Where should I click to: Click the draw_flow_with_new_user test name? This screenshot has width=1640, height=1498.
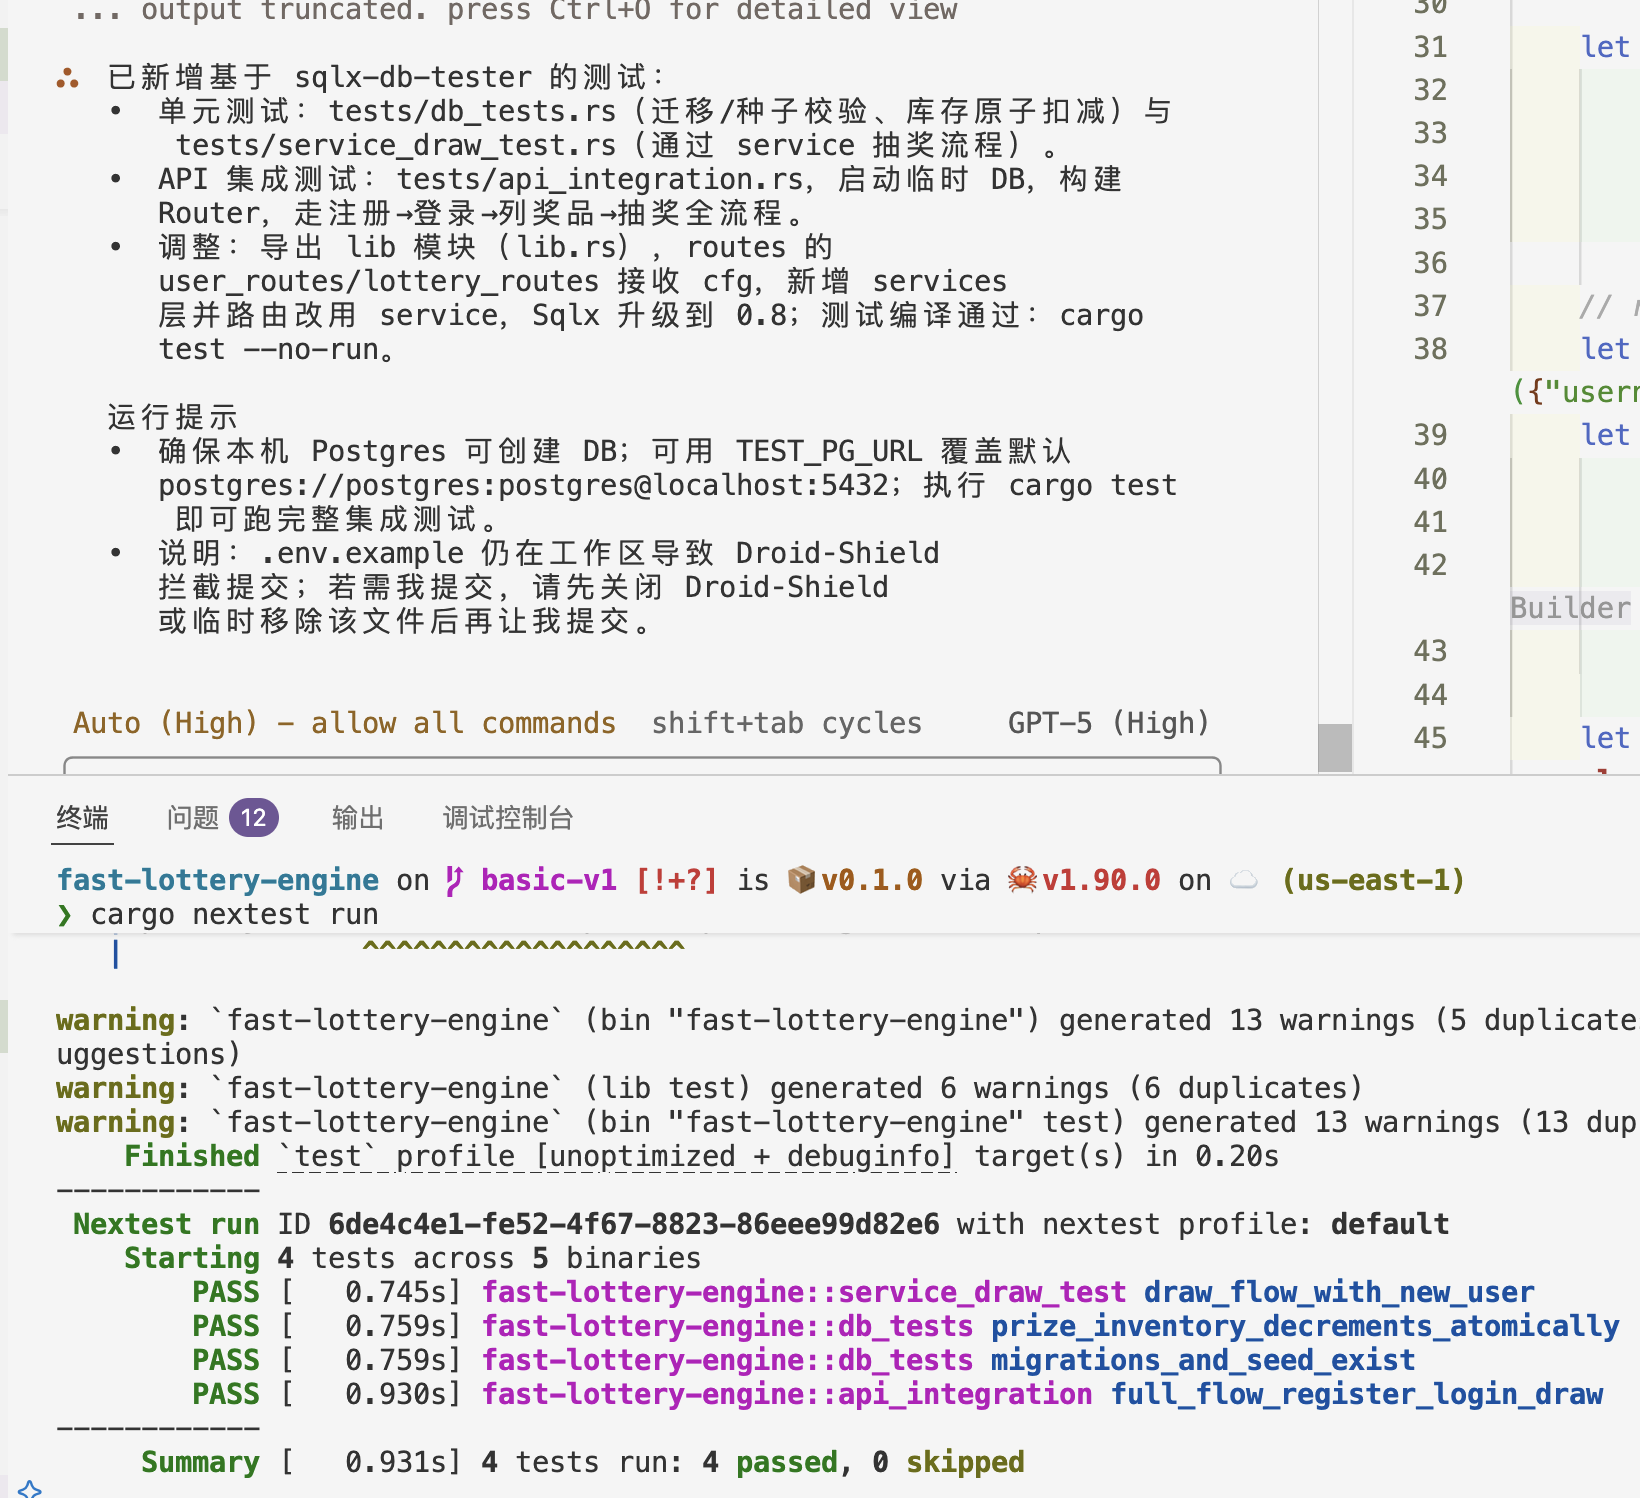click(1338, 1292)
